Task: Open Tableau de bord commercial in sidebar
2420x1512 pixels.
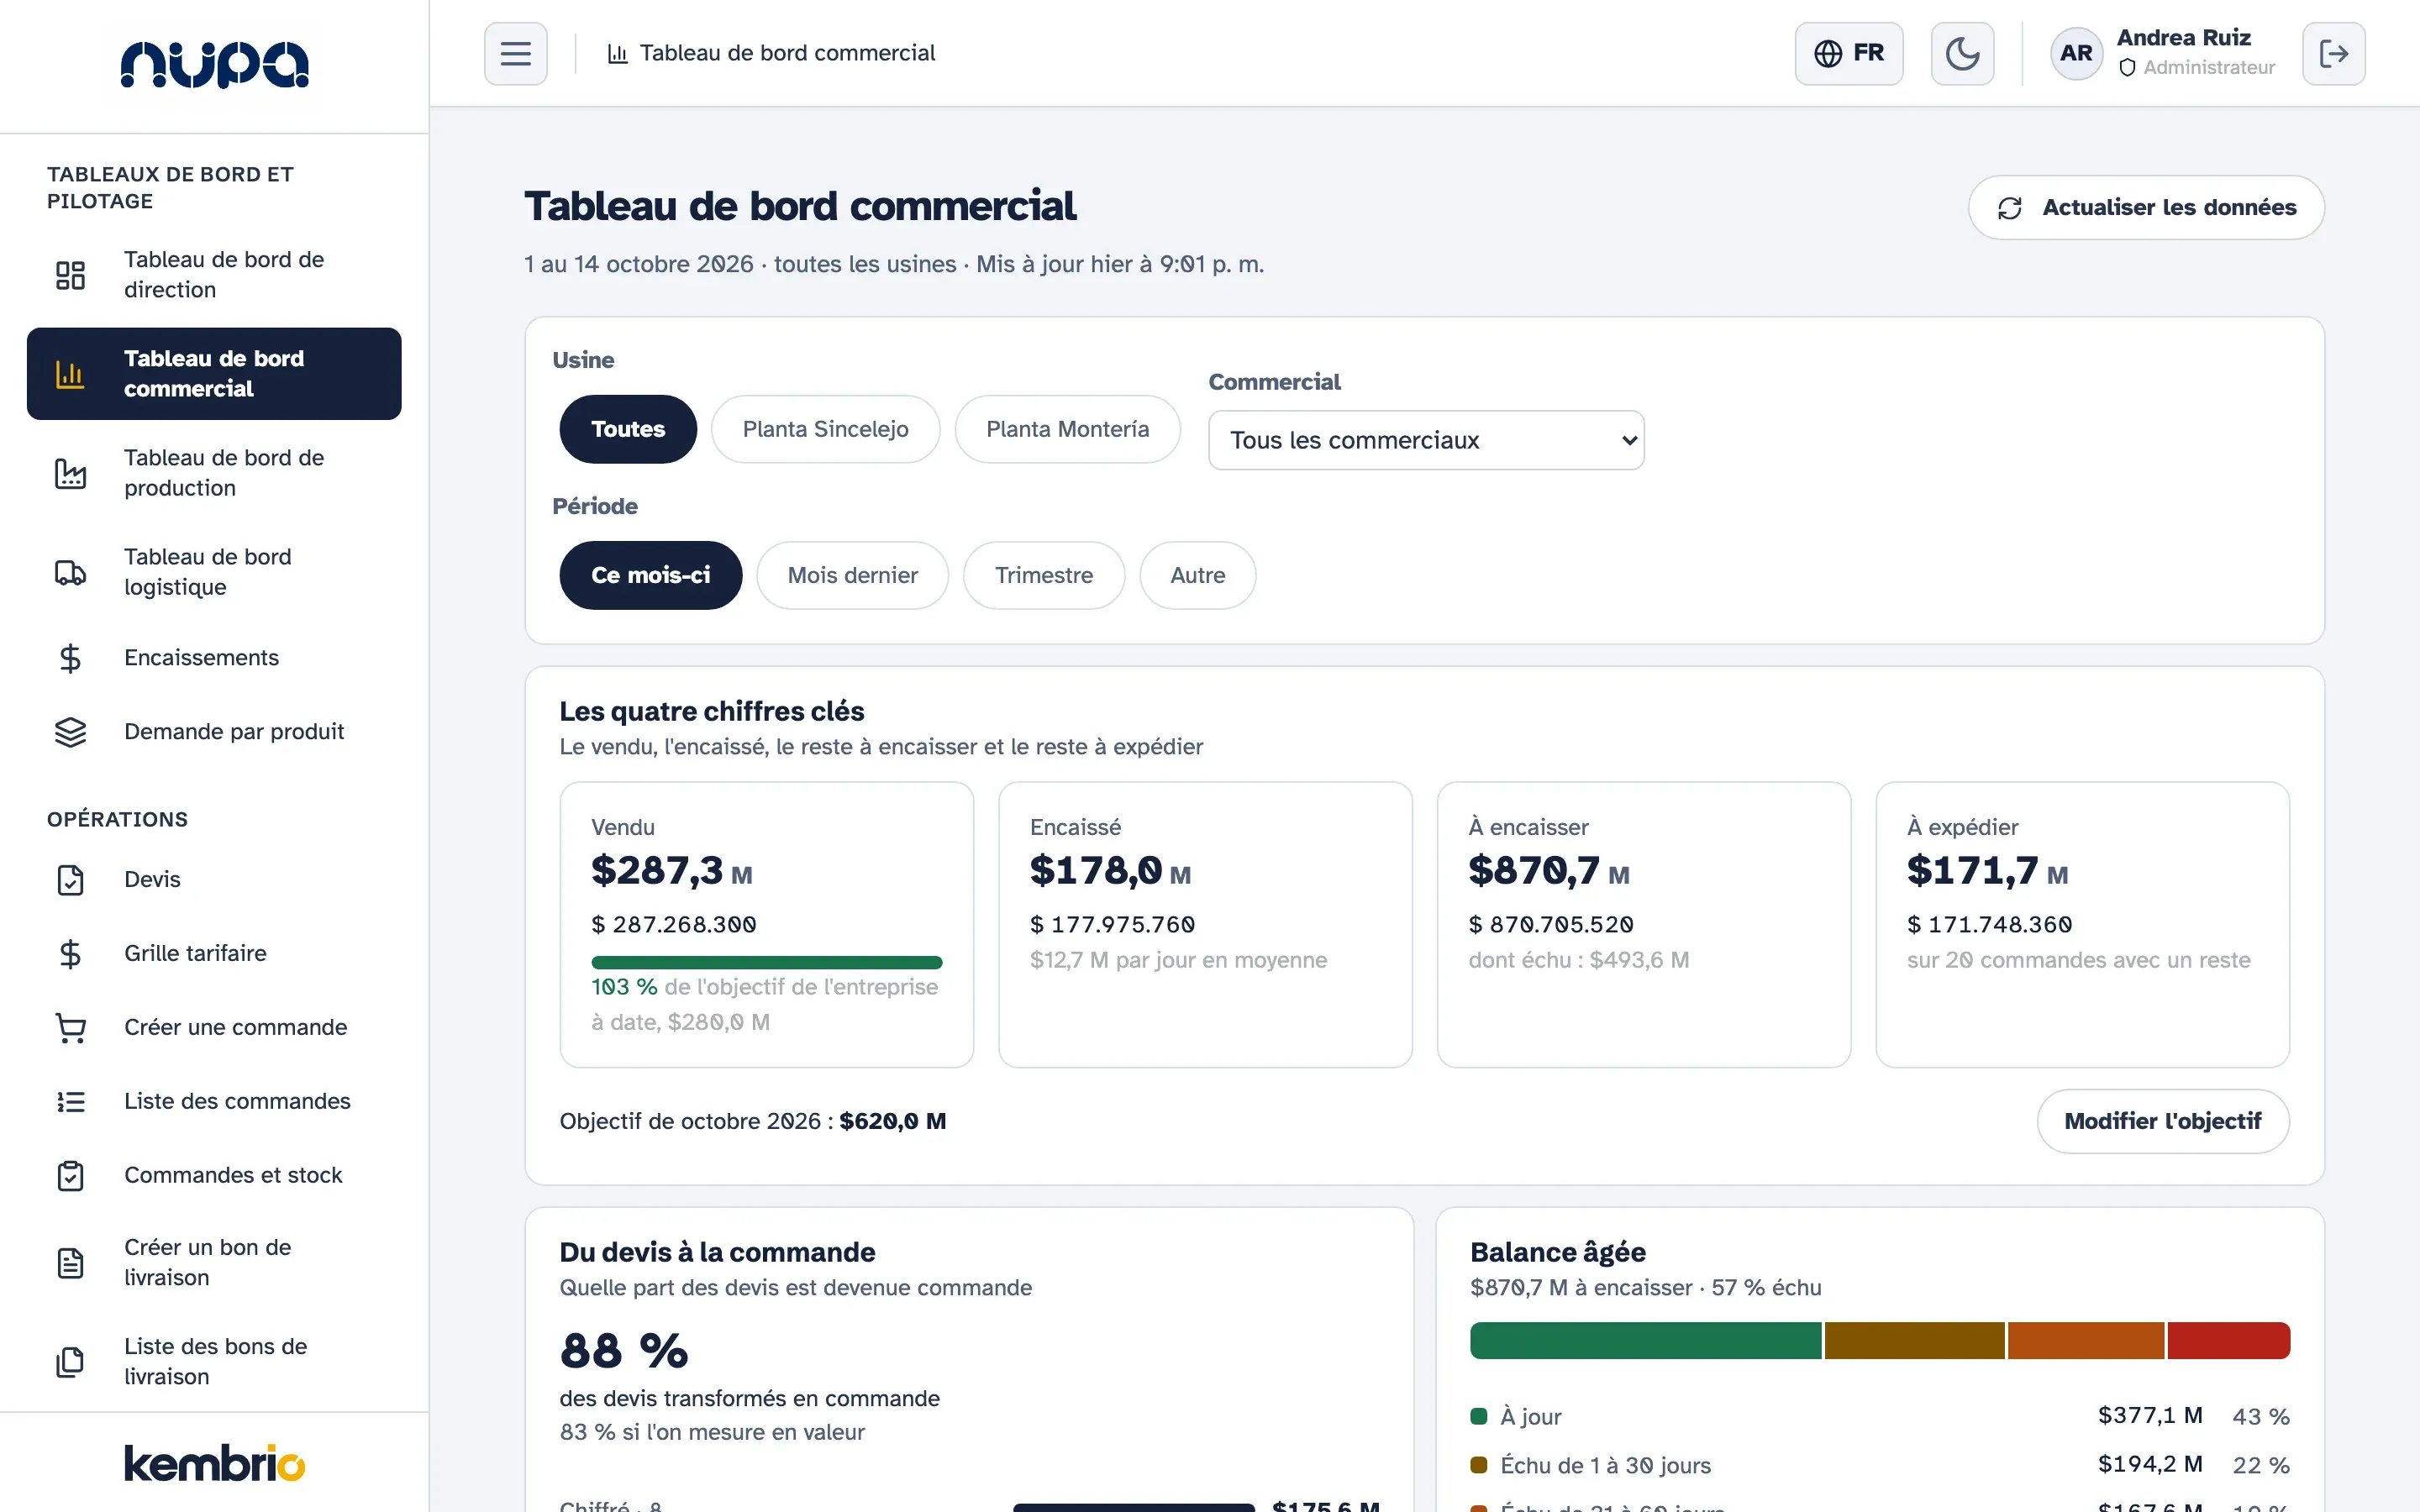Action: pos(214,374)
